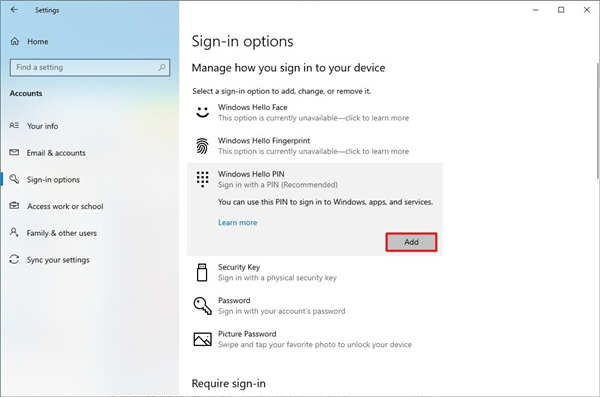
Task: Focus the Find a setting search box
Action: pos(90,67)
